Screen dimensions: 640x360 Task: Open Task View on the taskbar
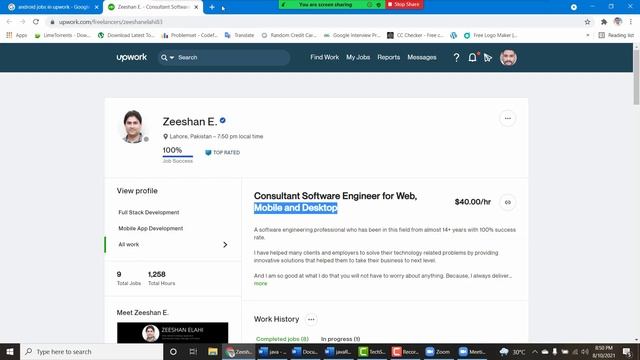click(x=193, y=351)
